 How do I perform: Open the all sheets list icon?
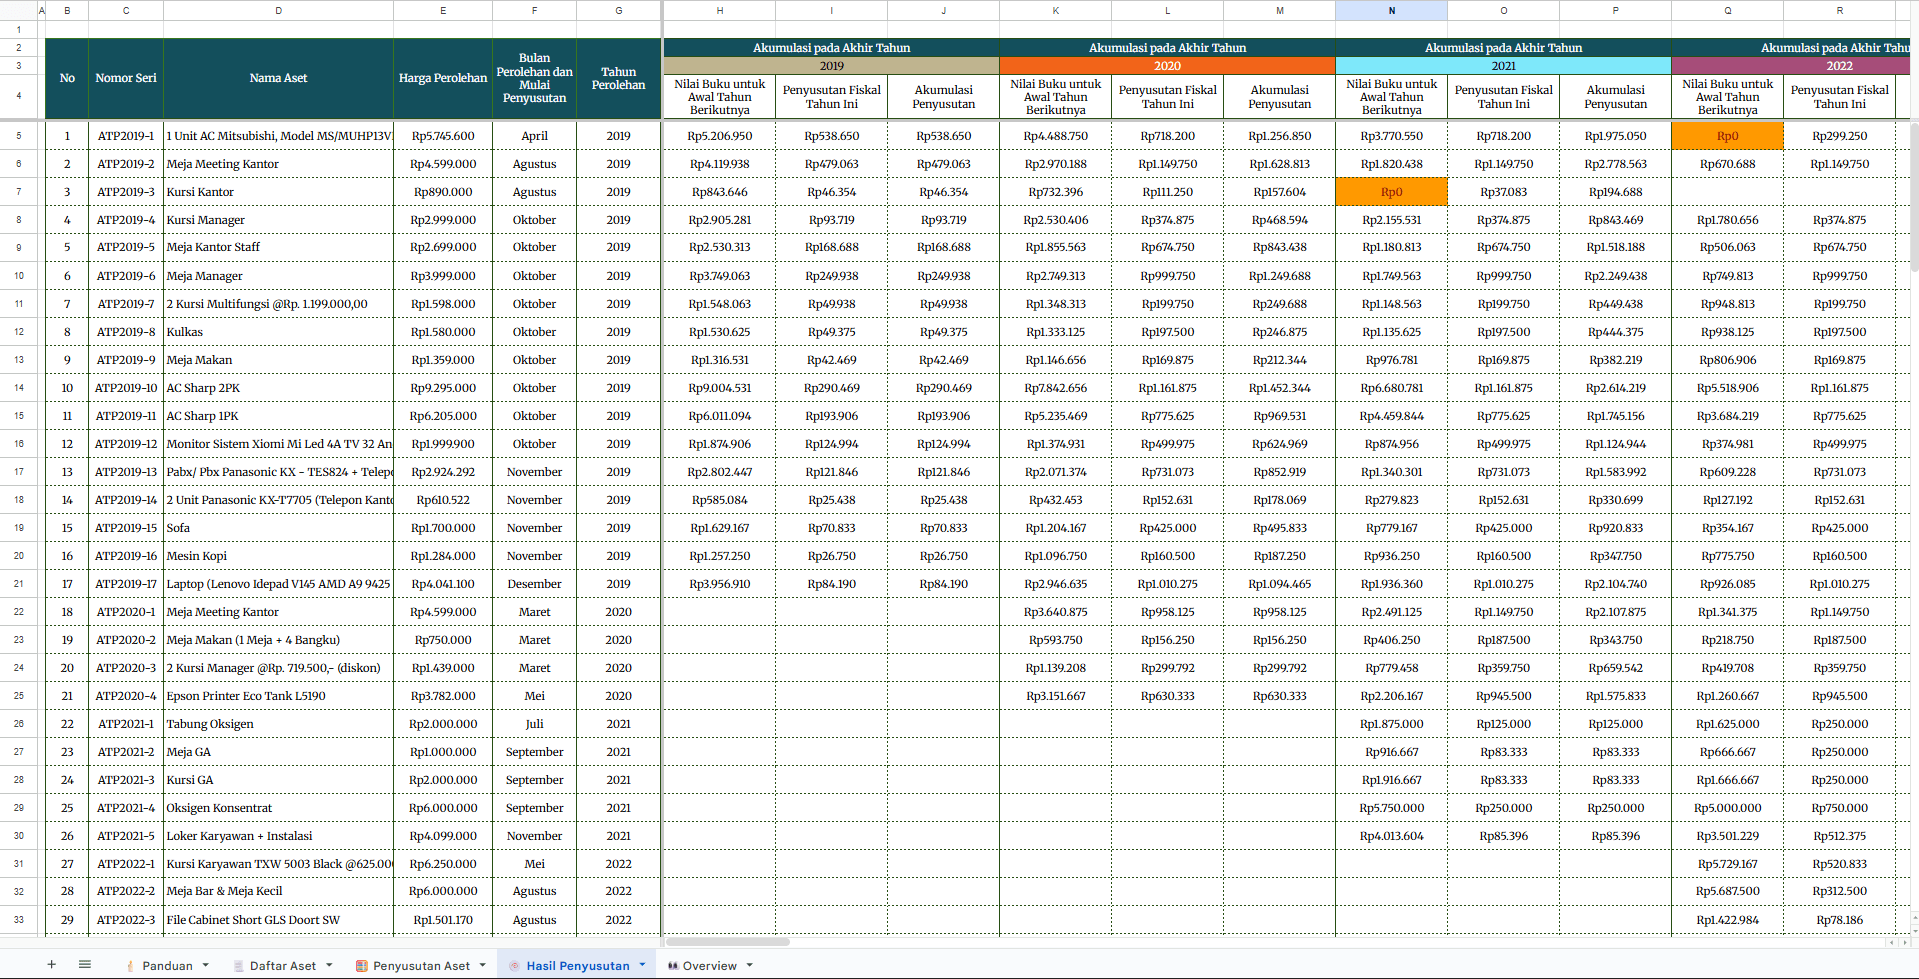coord(85,964)
